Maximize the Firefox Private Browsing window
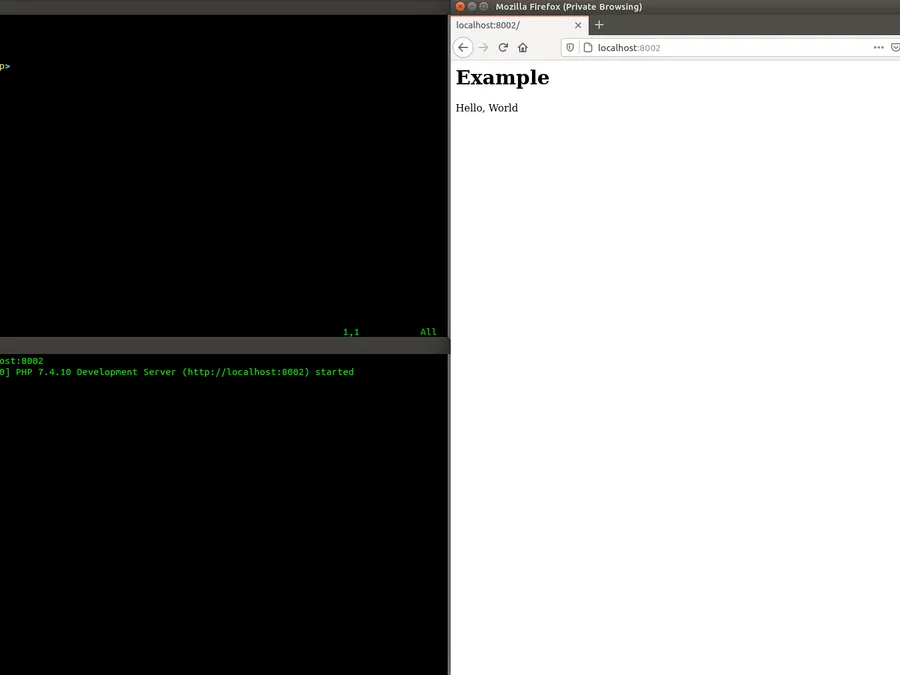900x675 pixels. click(x=484, y=6)
